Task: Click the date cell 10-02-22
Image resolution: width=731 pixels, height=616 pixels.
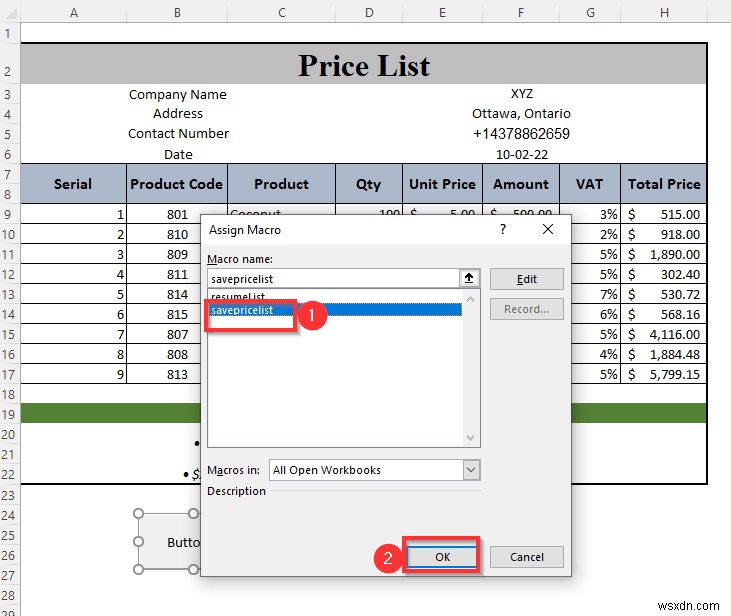Action: pos(521,154)
